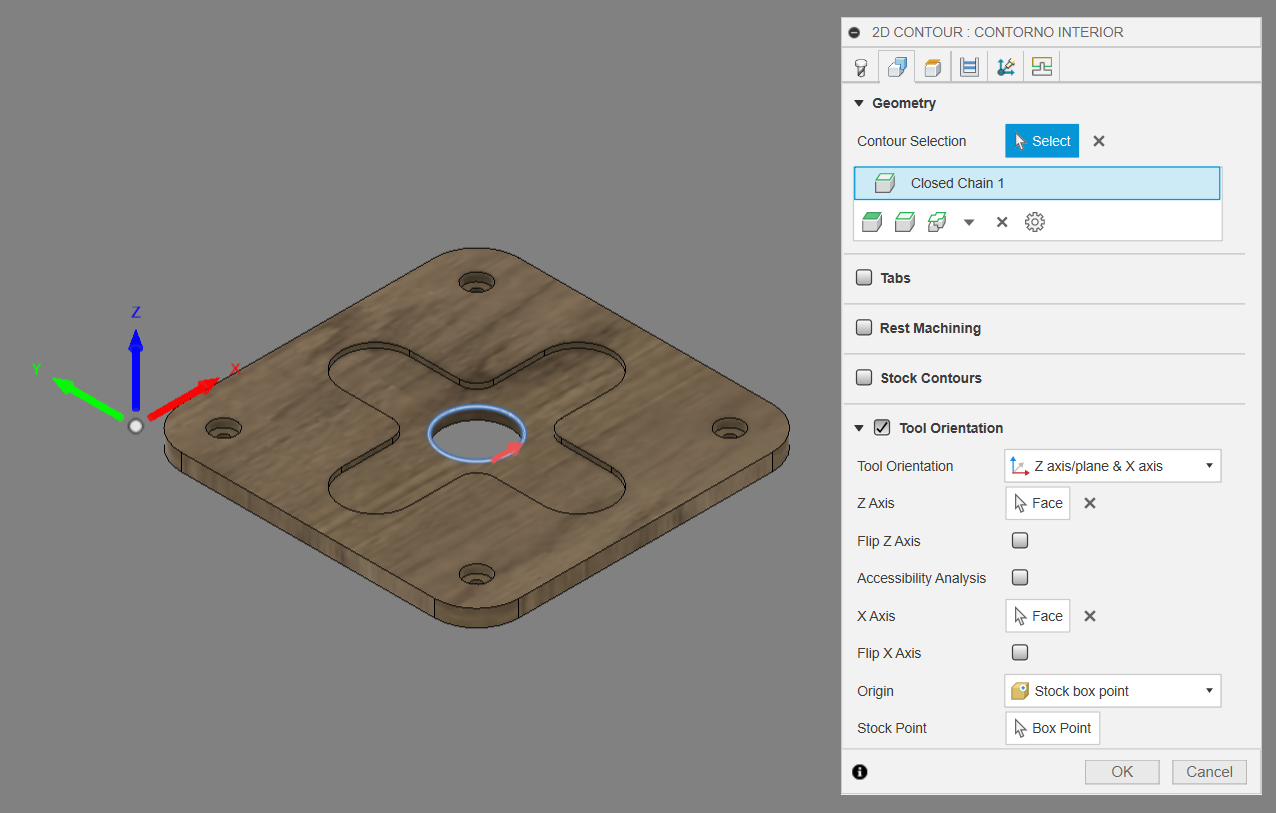Click the Z Axis Face selection button
Image resolution: width=1276 pixels, height=813 pixels.
(x=1037, y=503)
